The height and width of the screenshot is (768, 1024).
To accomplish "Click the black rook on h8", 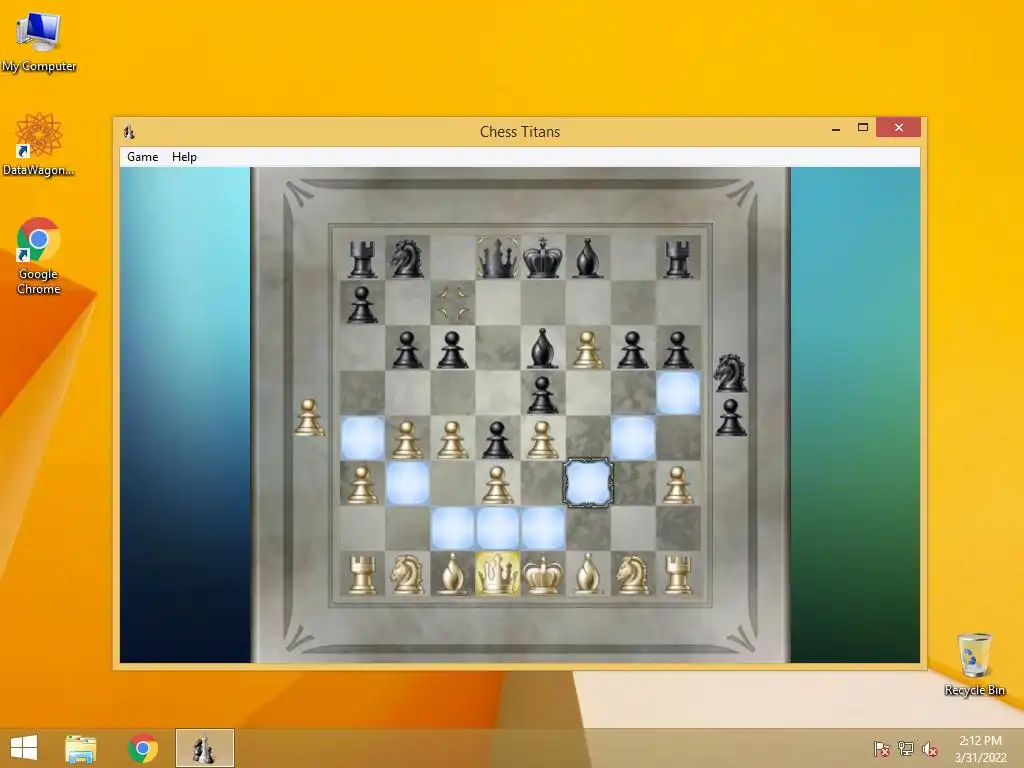I will pyautogui.click(x=678, y=259).
